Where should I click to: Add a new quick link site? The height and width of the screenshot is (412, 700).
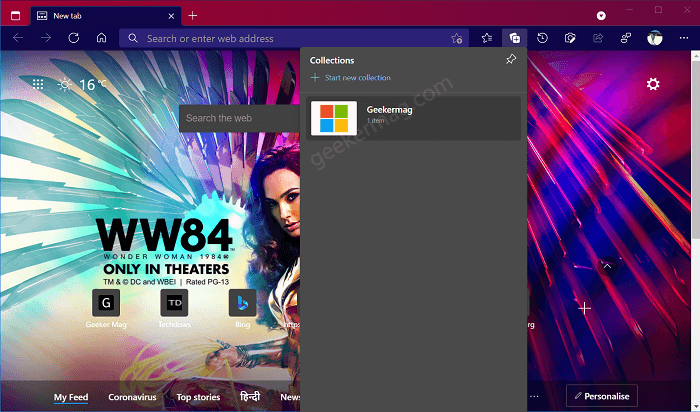tap(584, 308)
